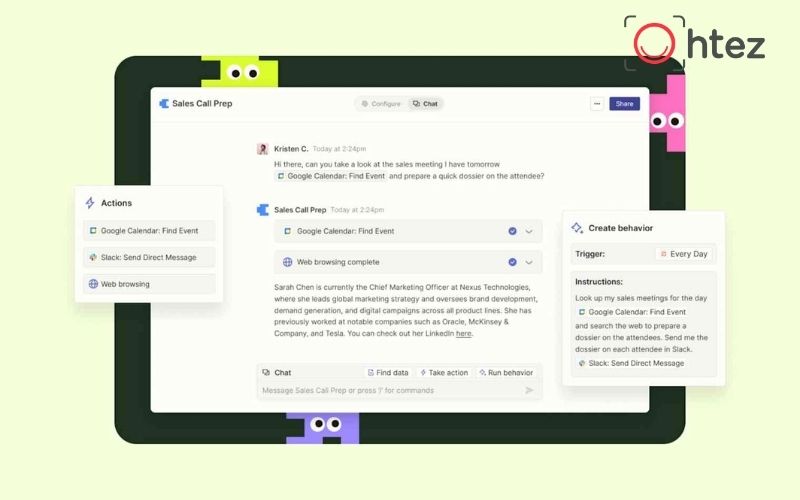Select Google Calendar: Find Event in Actions panel
This screenshot has width=800, height=500.
(149, 231)
